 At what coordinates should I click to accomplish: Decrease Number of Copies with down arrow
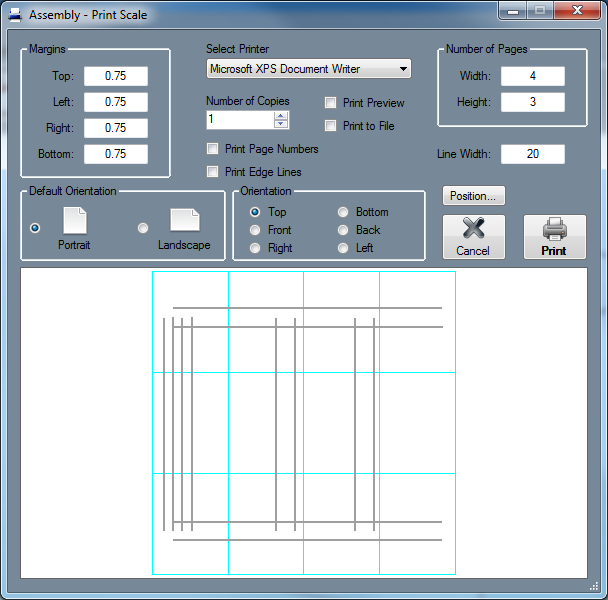(281, 124)
